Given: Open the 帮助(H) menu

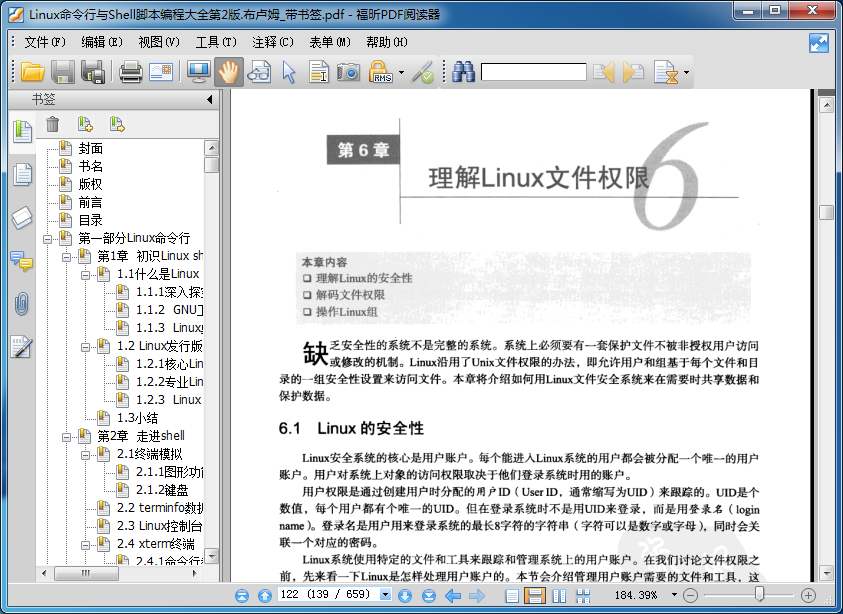Looking at the screenshot, I should (x=387, y=42).
